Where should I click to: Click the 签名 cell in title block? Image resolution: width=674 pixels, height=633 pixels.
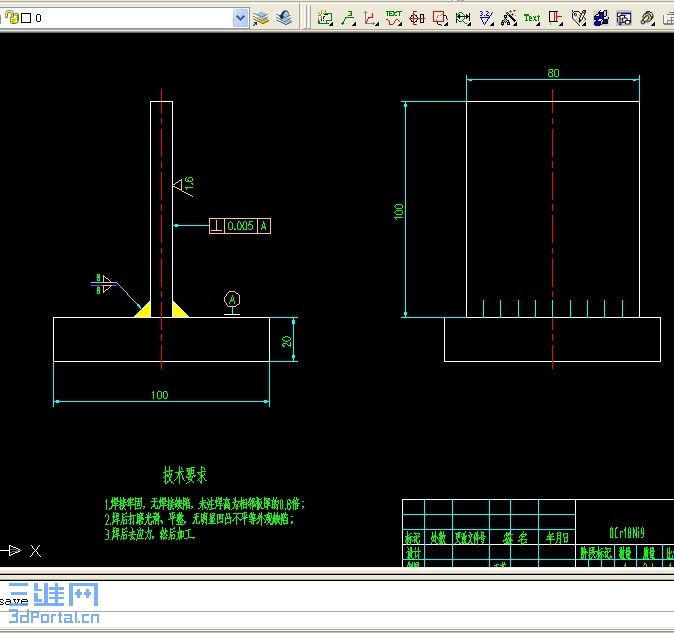pos(514,538)
